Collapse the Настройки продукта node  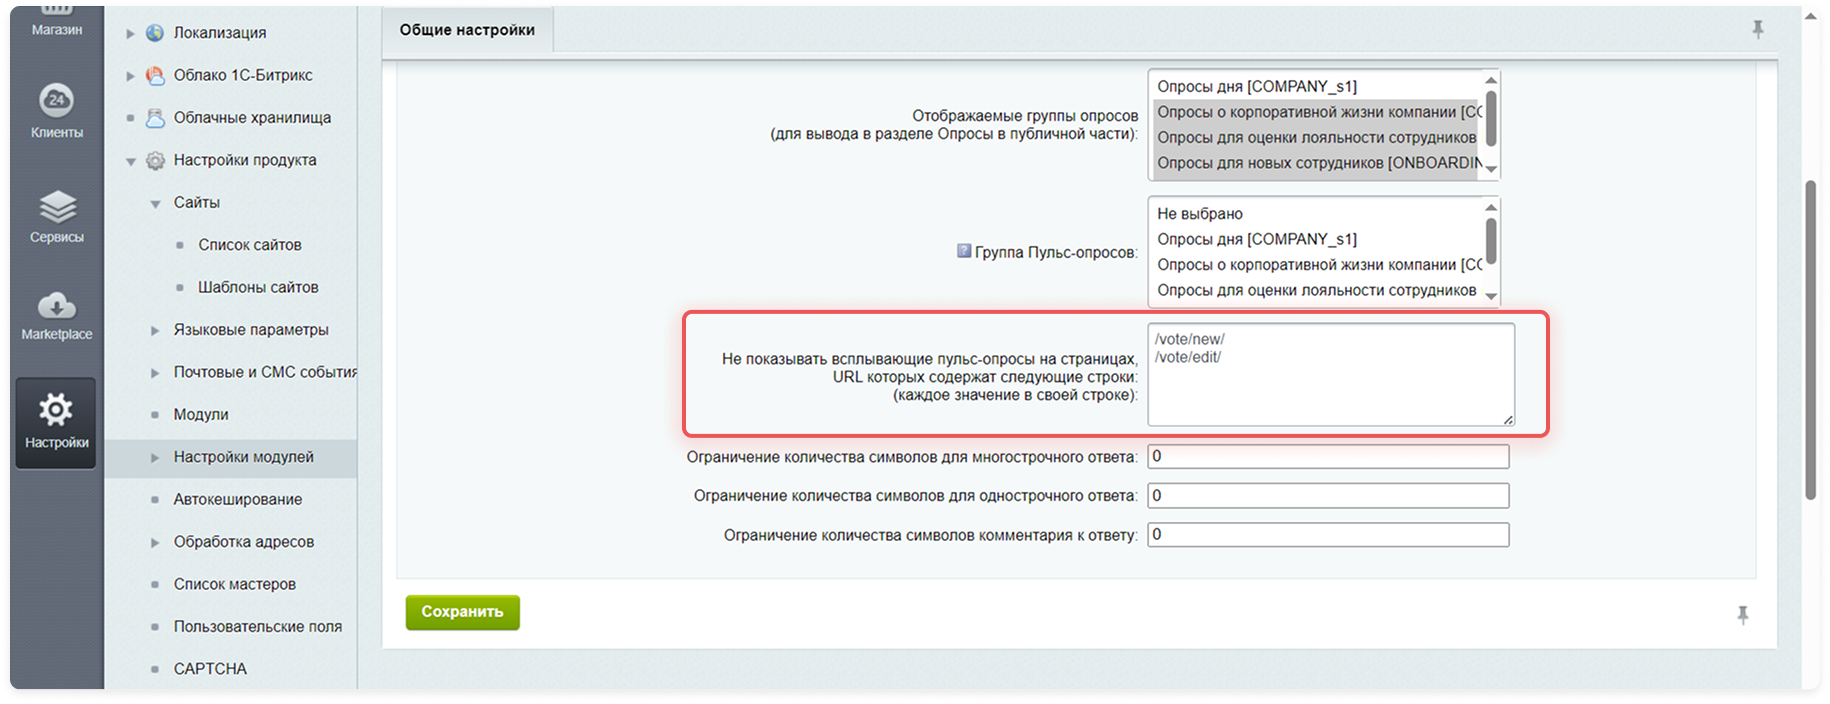[x=130, y=161]
